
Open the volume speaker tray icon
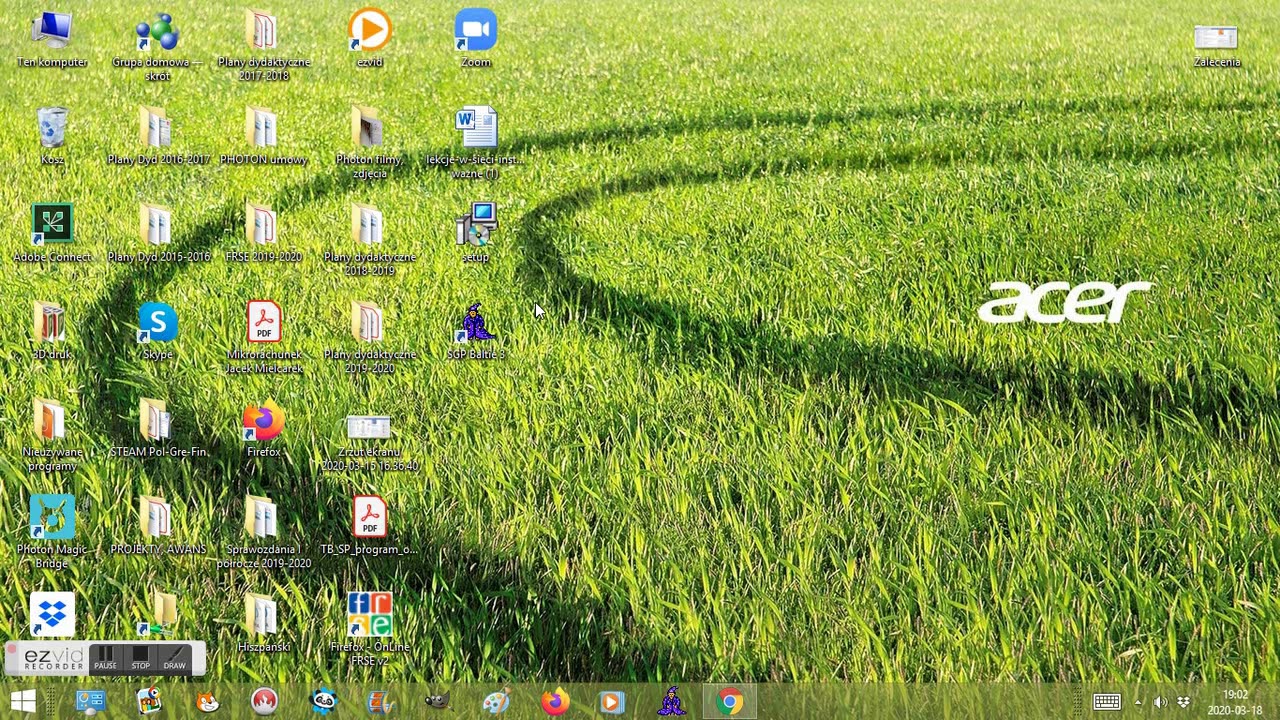1160,702
